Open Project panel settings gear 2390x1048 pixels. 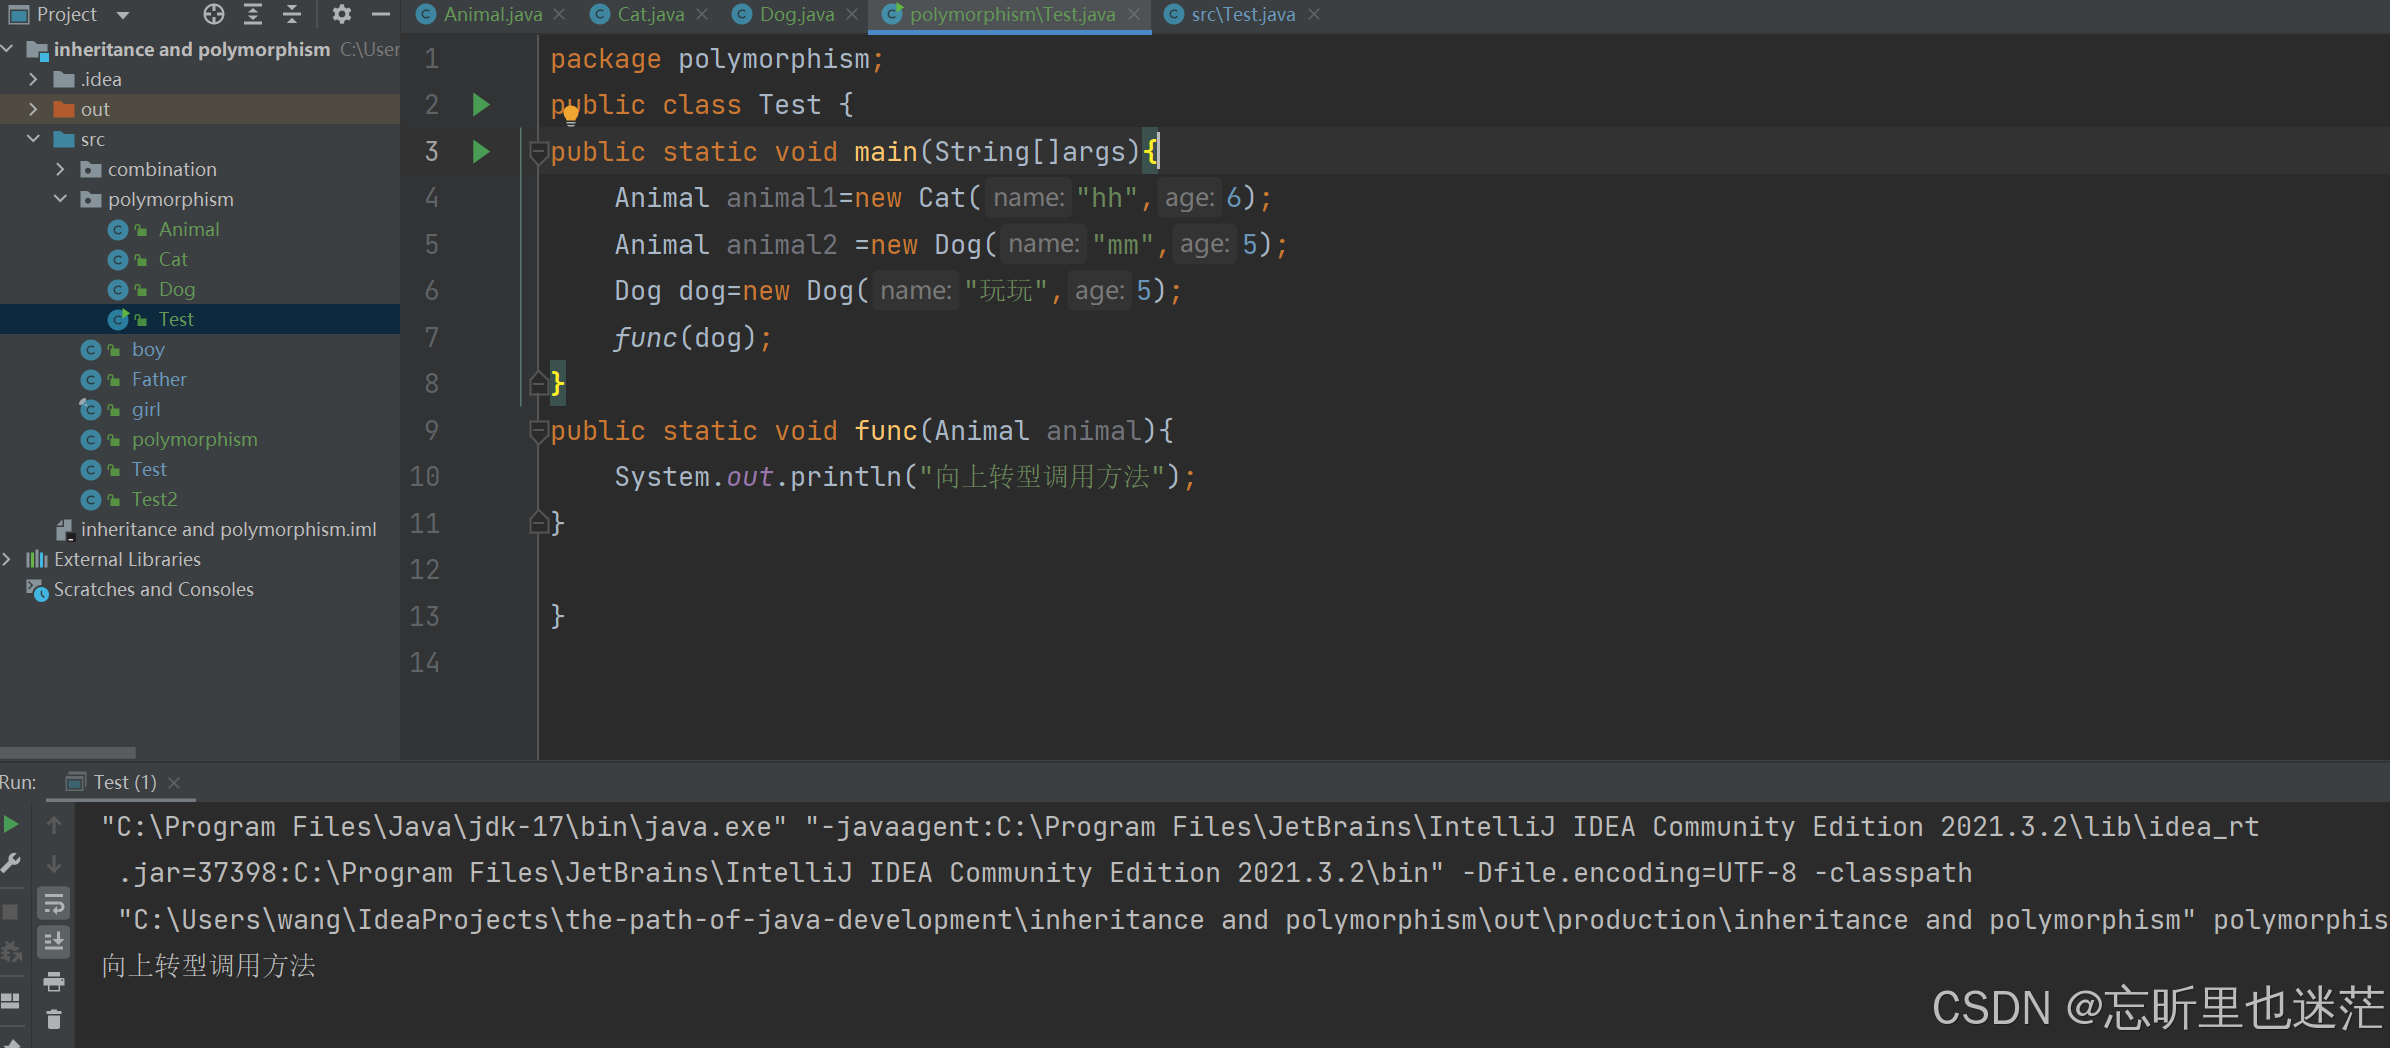click(342, 14)
